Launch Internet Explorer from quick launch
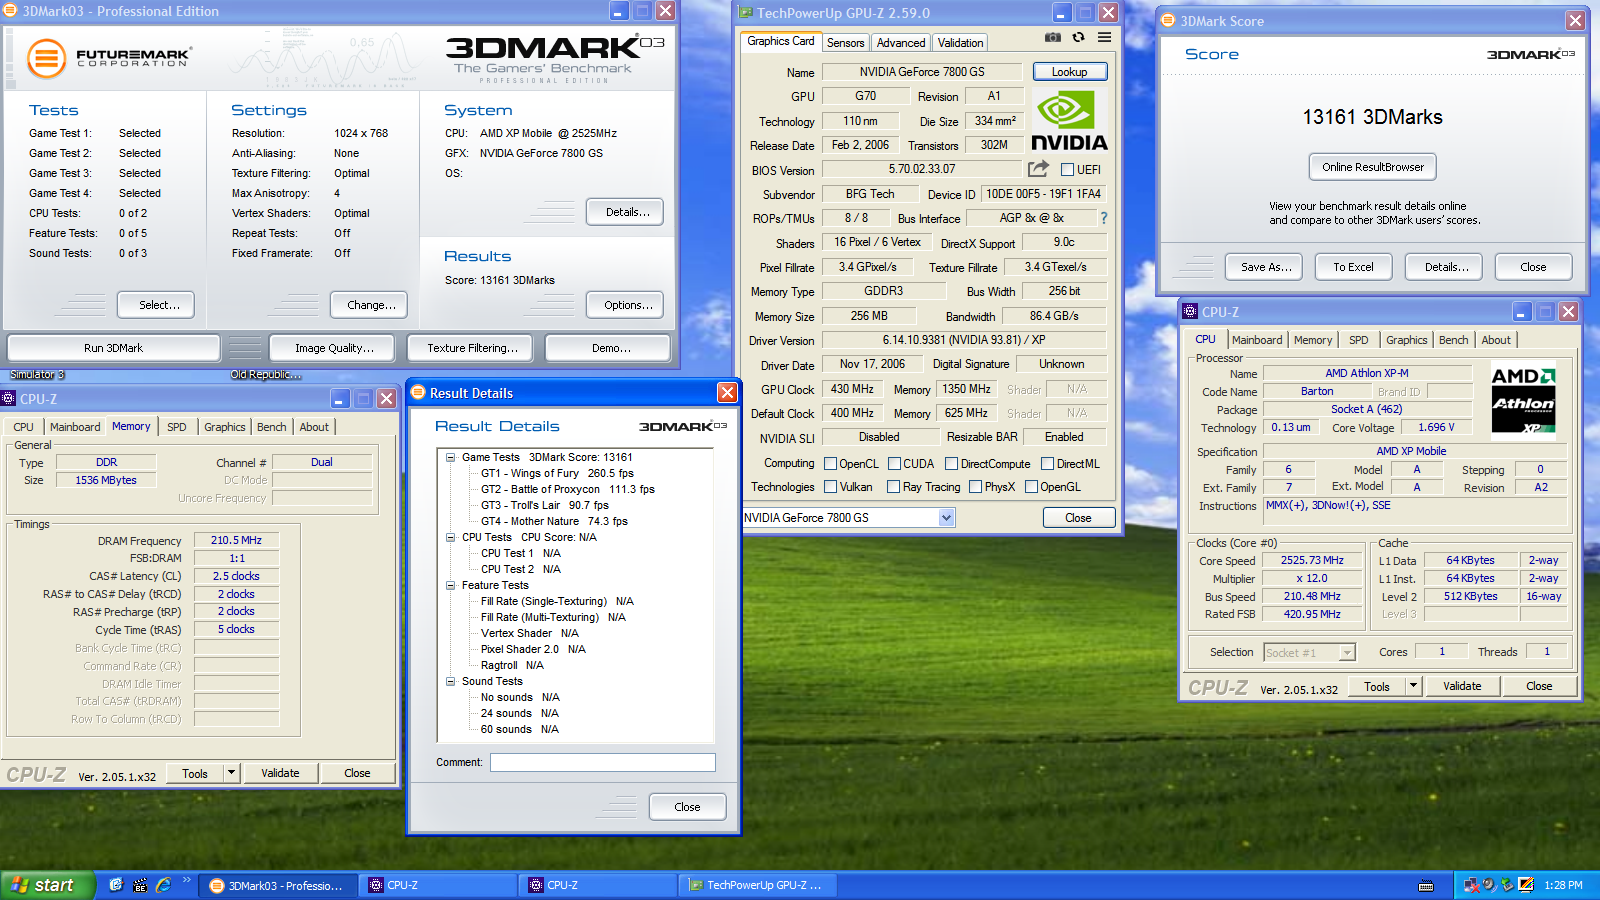1600x900 pixels. tap(164, 885)
